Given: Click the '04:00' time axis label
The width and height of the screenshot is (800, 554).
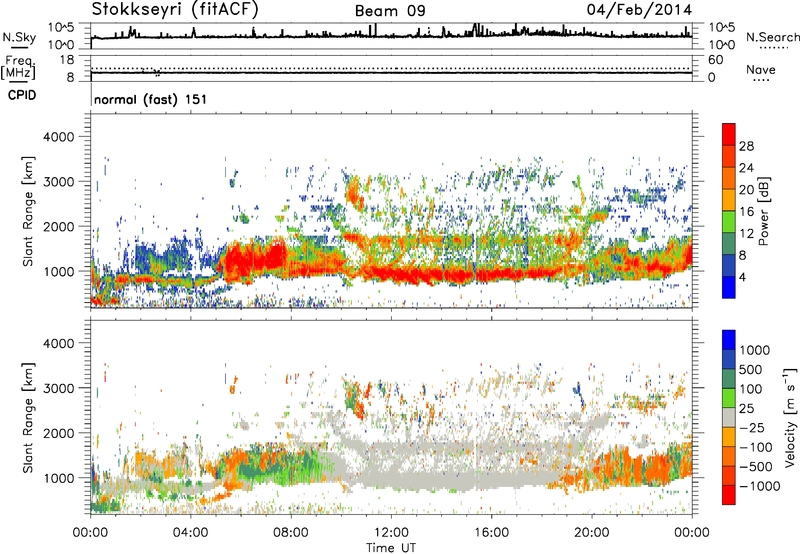Looking at the screenshot, I should [x=190, y=533].
